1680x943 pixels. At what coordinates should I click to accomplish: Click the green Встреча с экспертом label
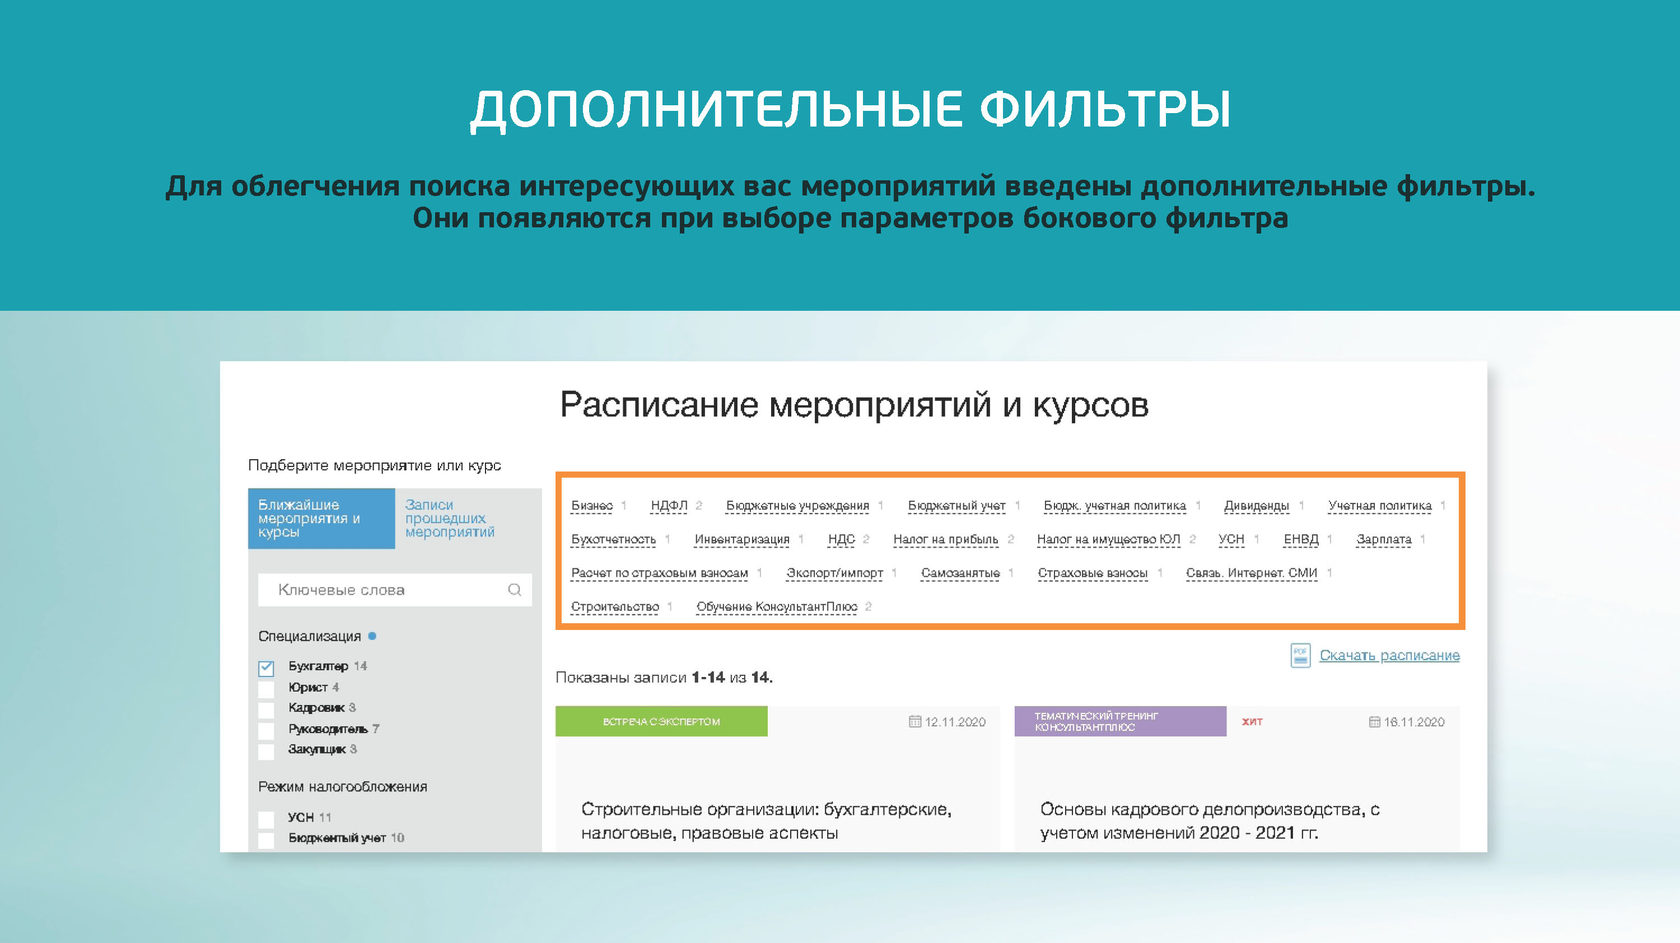(x=661, y=721)
